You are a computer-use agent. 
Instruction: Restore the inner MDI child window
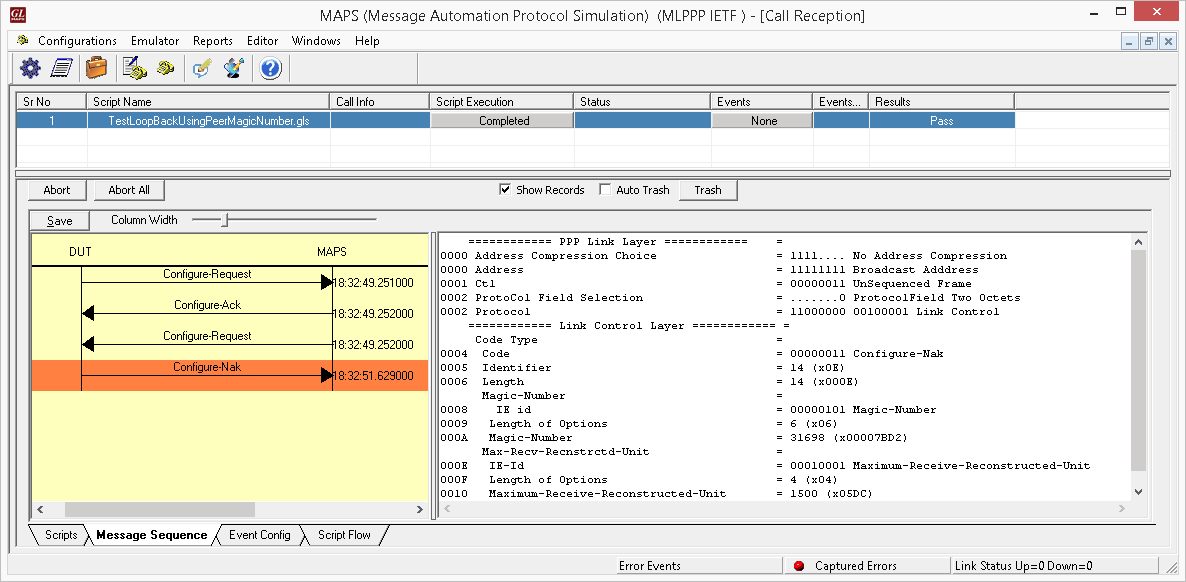pyautogui.click(x=1148, y=42)
